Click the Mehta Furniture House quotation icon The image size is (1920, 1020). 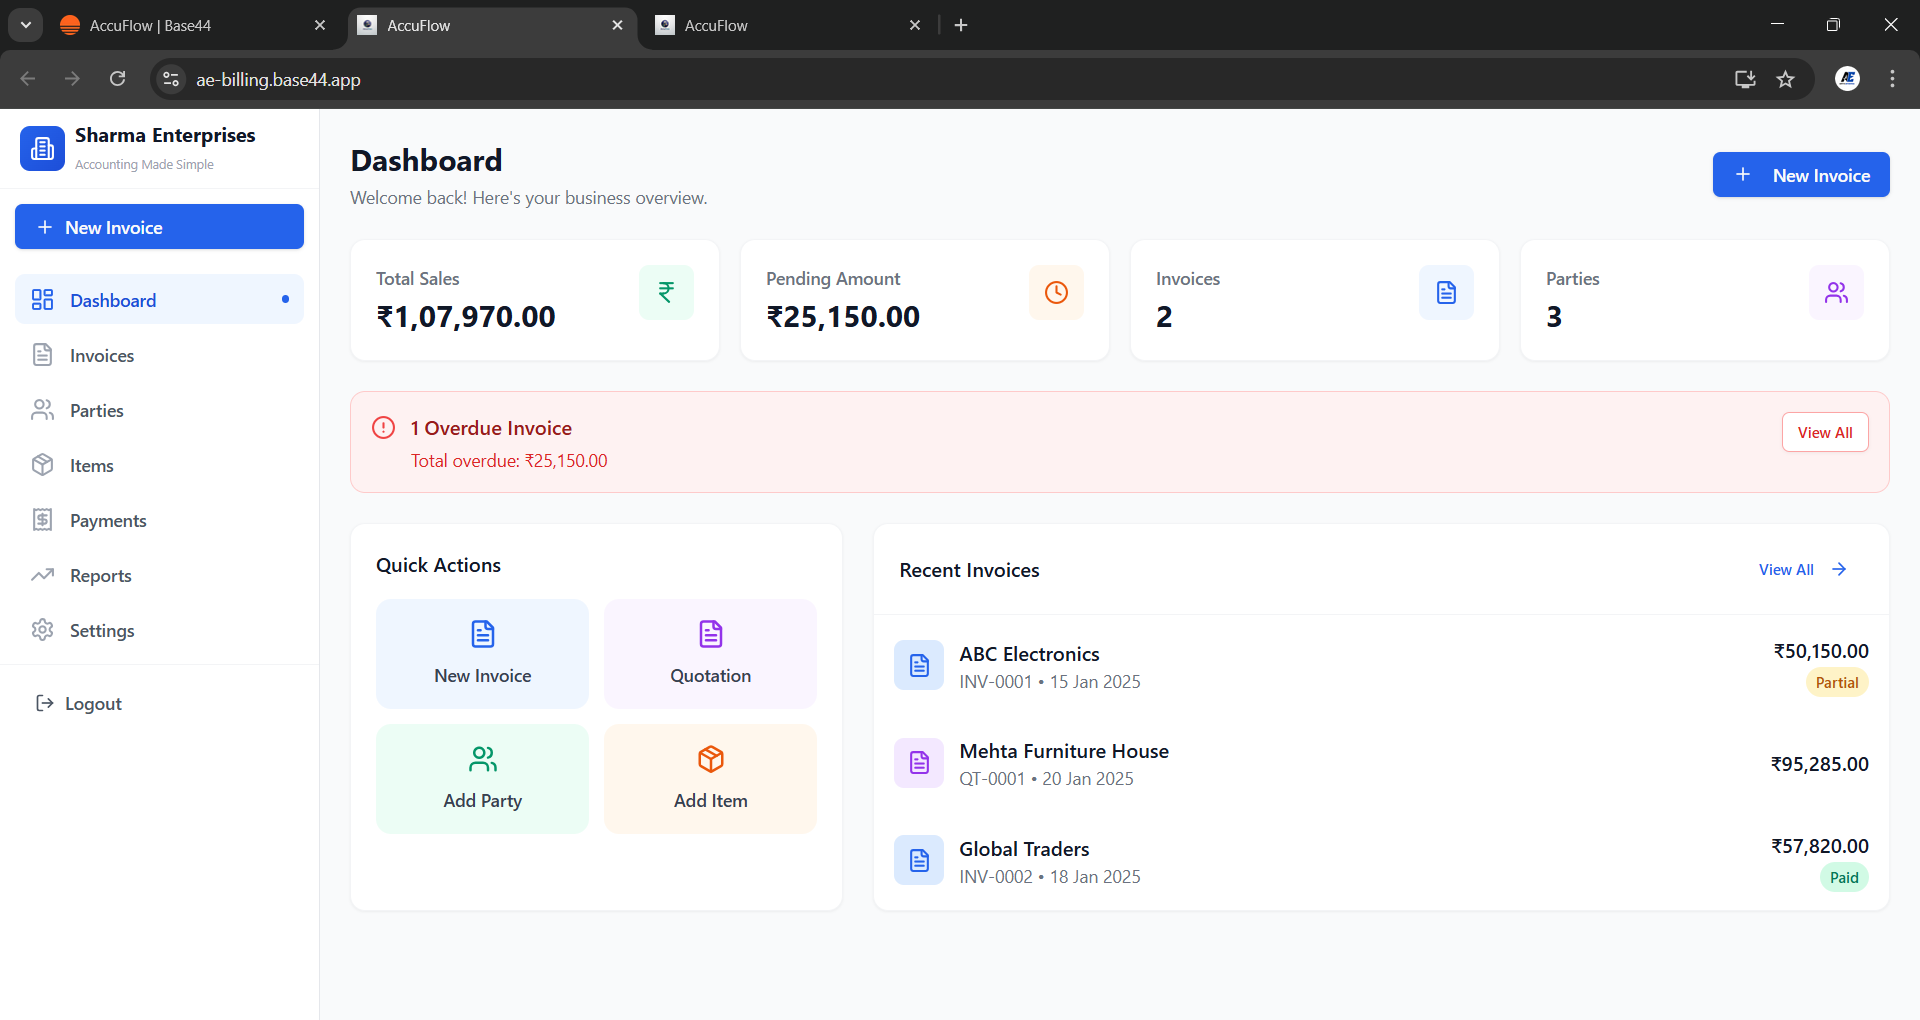tap(919, 763)
